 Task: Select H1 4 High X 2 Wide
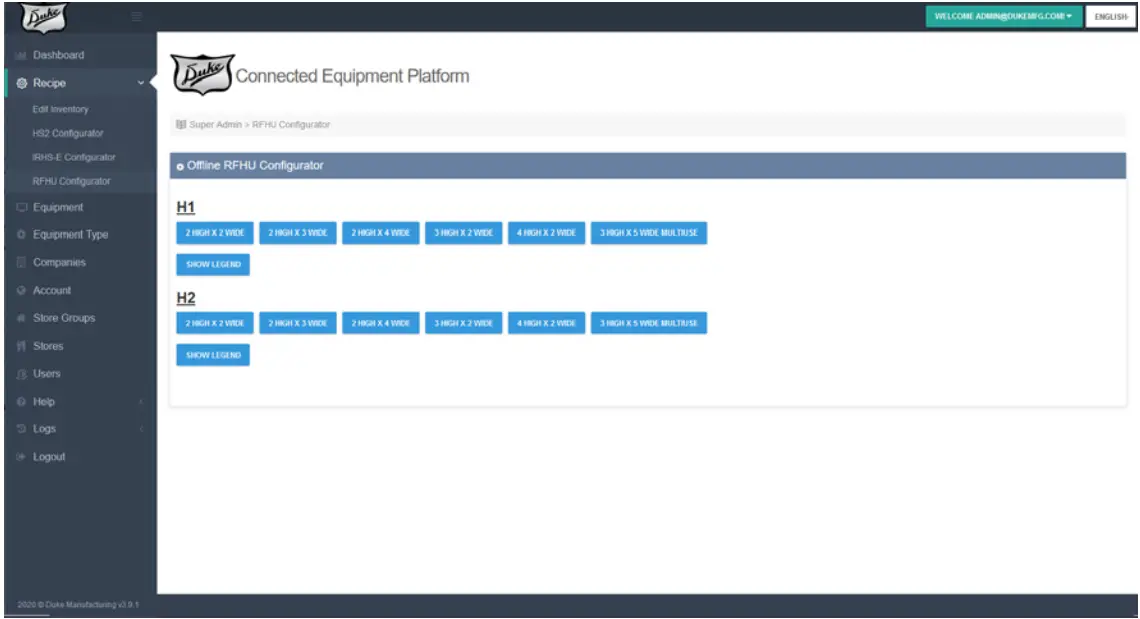[x=546, y=233]
